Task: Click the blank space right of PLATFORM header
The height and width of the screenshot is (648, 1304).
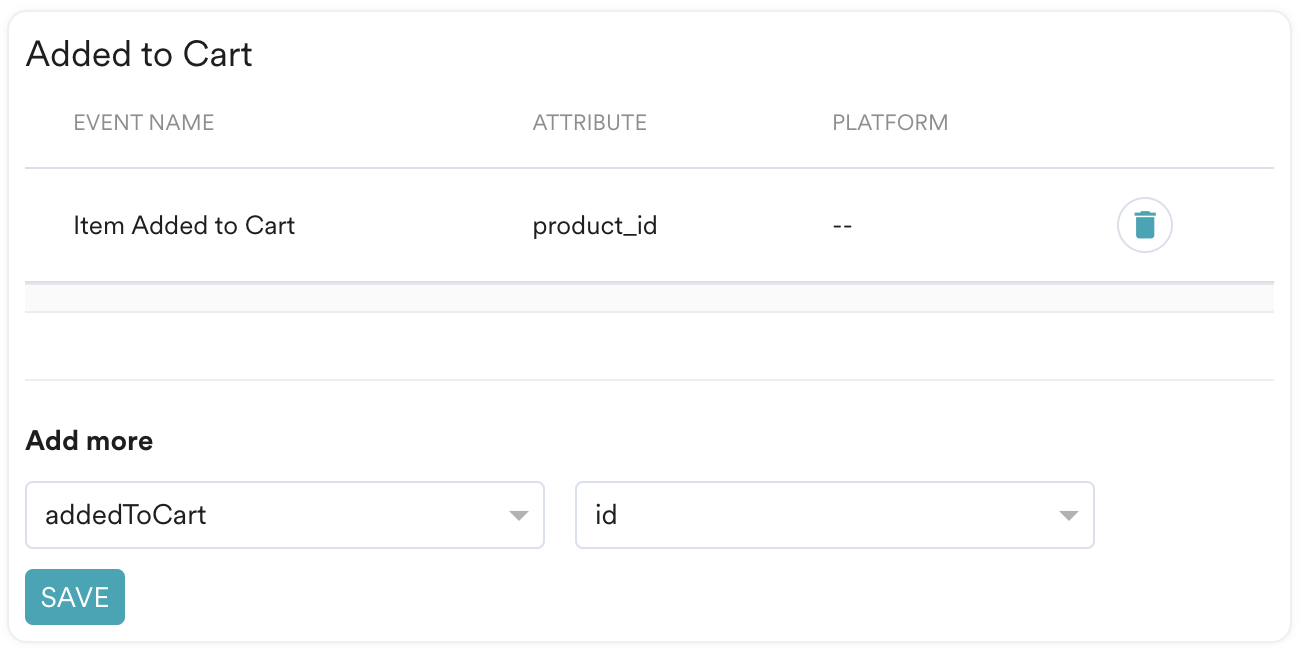Action: coord(1110,123)
